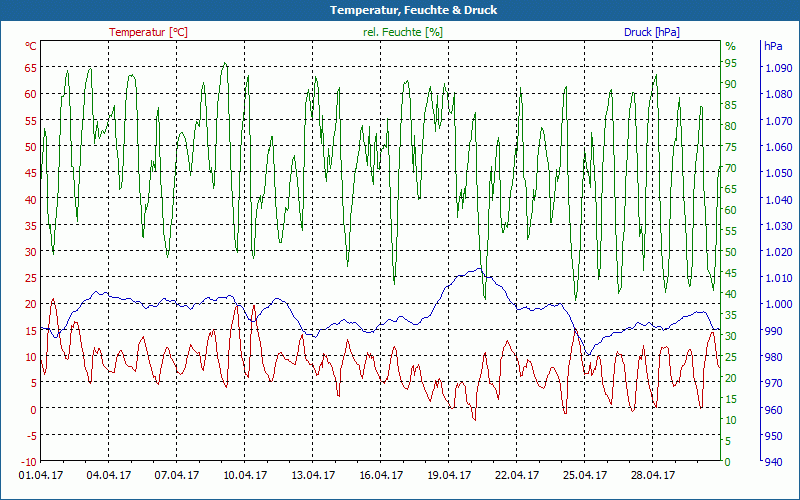800x500 pixels.
Task: Click 990 on the blue pressure axis
Action: 773,331
